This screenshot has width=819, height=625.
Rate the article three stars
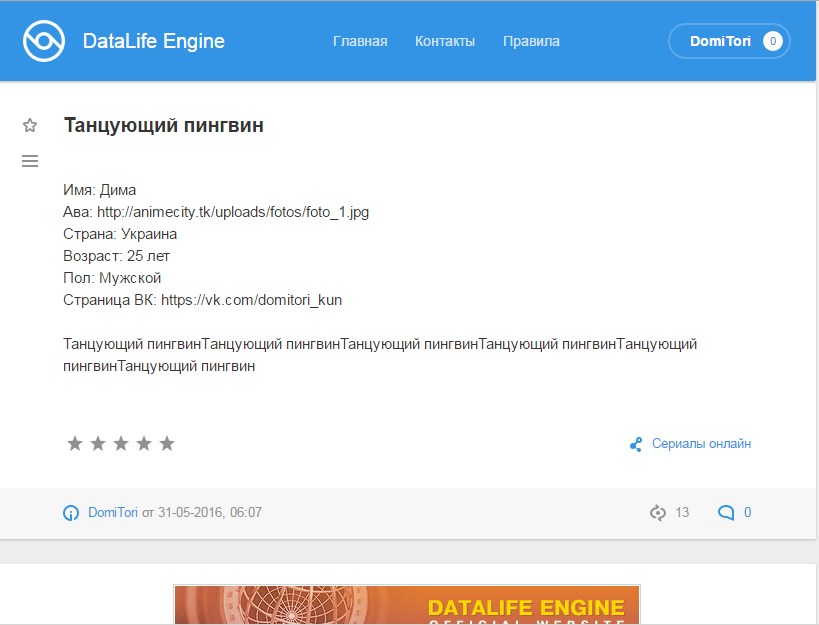pyautogui.click(x=121, y=443)
